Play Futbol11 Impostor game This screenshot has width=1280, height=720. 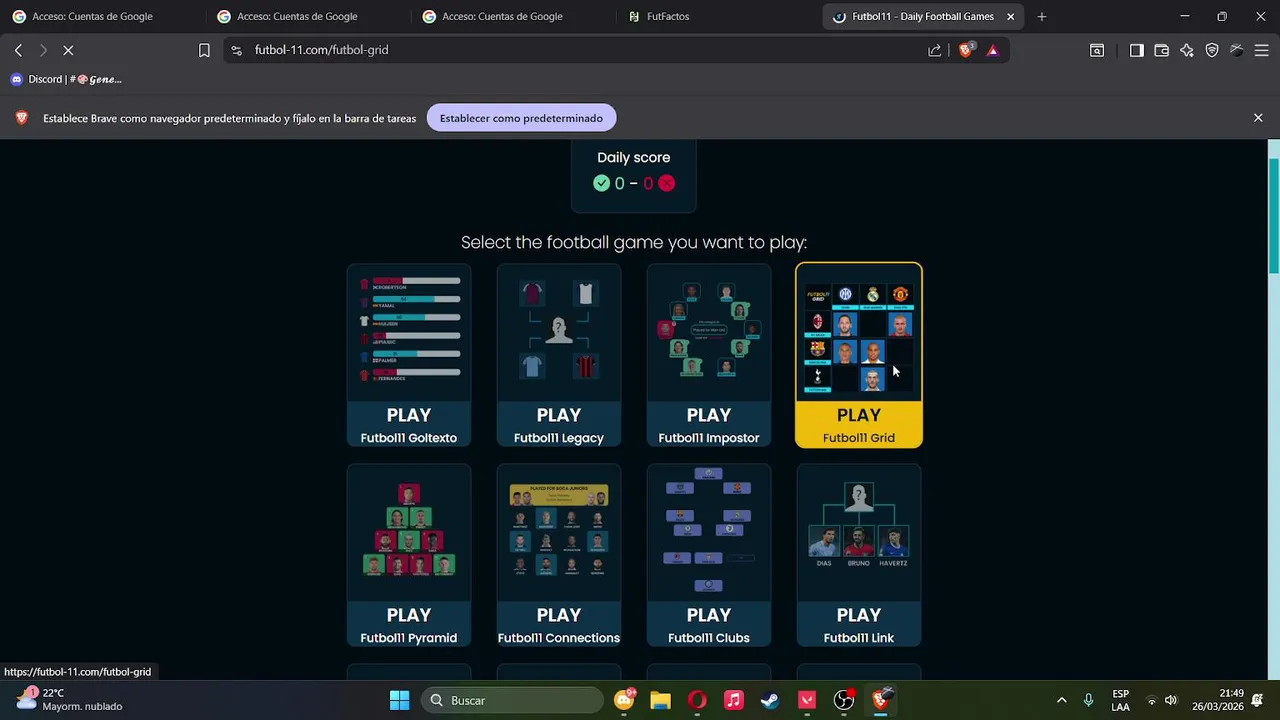pos(709,425)
